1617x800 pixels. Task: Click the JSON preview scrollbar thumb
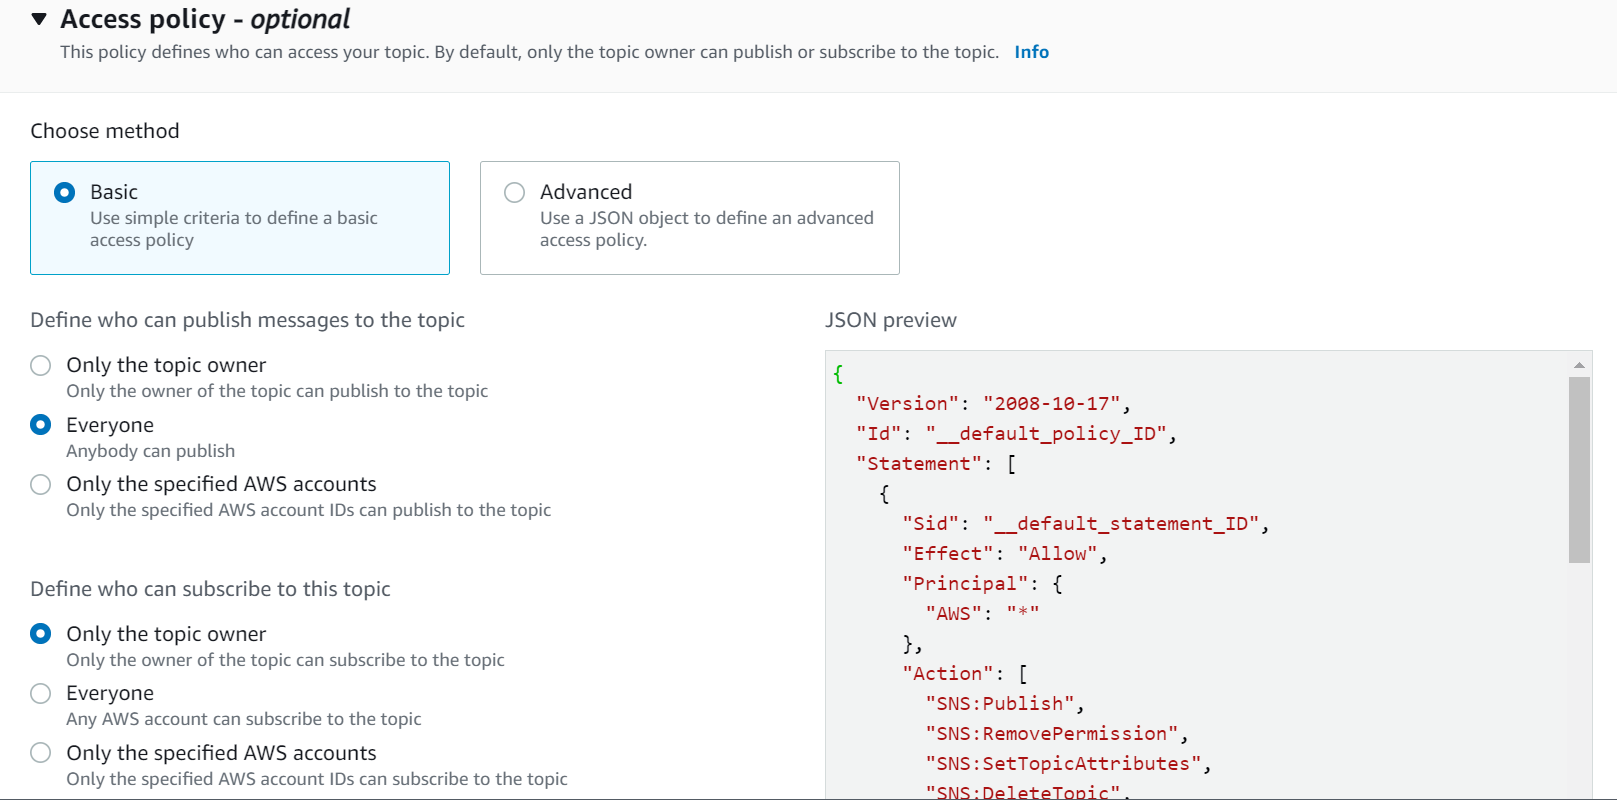[1579, 470]
